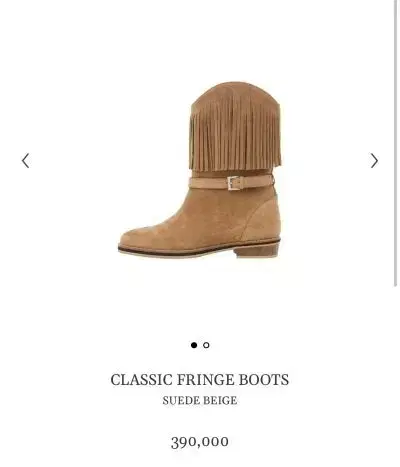Show the previous product image with left arrow
Screen dimensions: 400x467
(x=26, y=161)
